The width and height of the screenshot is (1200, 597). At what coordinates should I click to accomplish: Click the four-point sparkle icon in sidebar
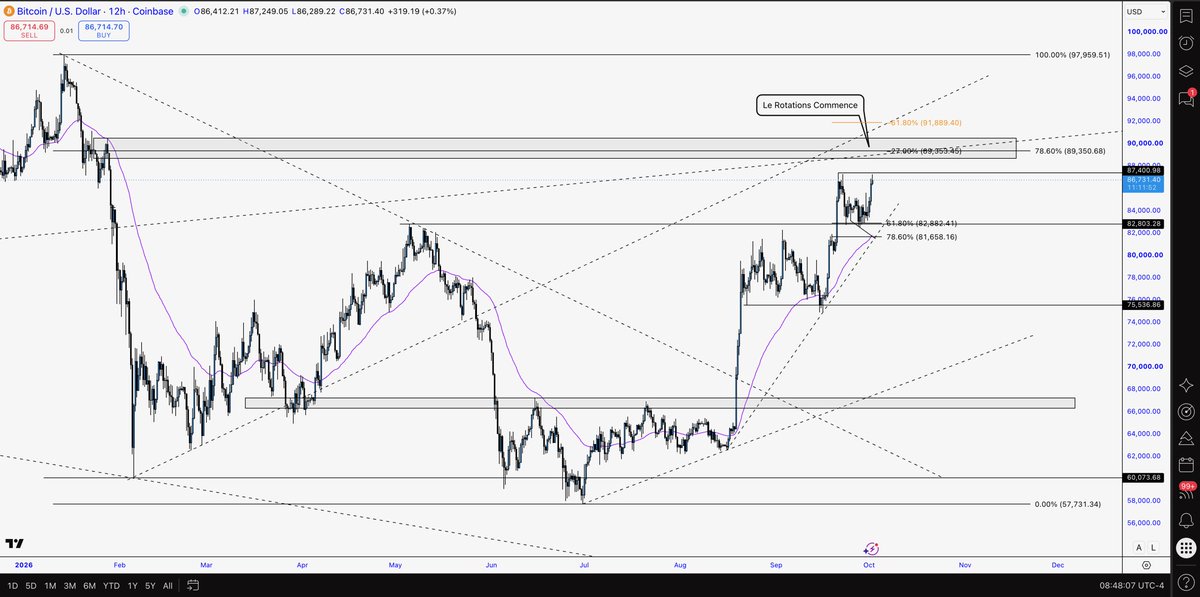pyautogui.click(x=1186, y=385)
